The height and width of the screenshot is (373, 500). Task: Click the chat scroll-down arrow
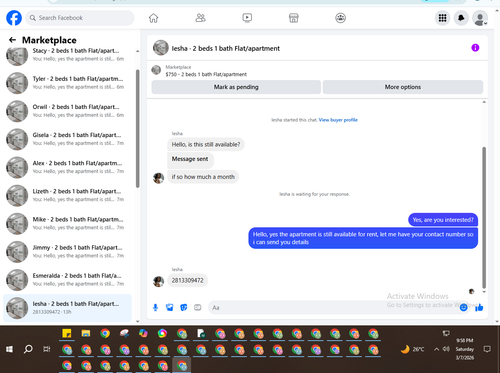pos(484,292)
